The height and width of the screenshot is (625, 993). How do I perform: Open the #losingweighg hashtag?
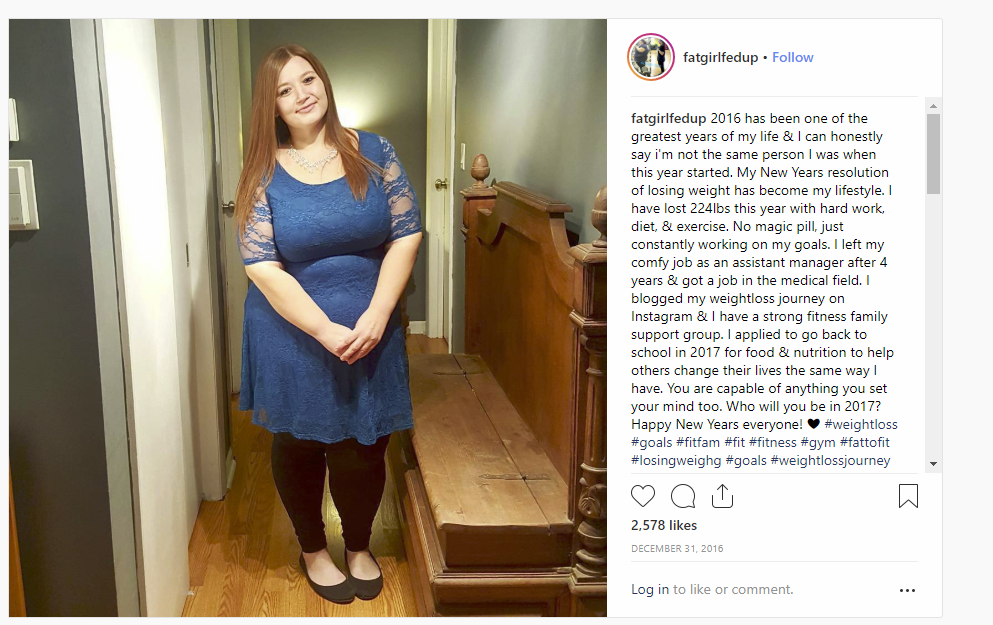(x=676, y=460)
